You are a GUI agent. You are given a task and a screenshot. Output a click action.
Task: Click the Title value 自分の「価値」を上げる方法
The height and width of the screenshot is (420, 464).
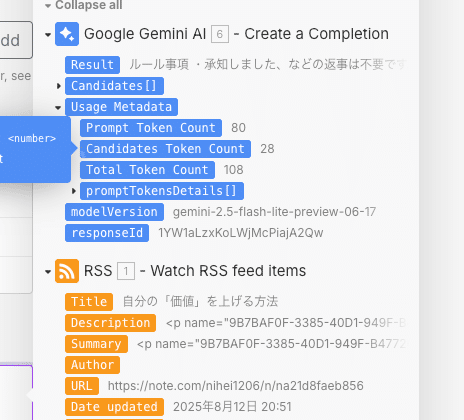click(x=200, y=302)
